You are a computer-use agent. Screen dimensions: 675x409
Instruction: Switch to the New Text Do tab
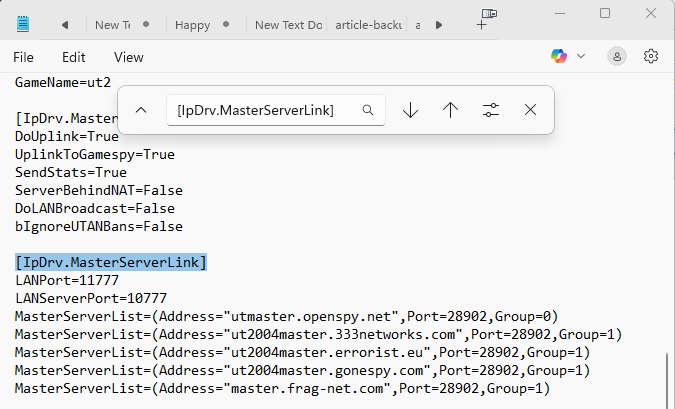[288, 25]
